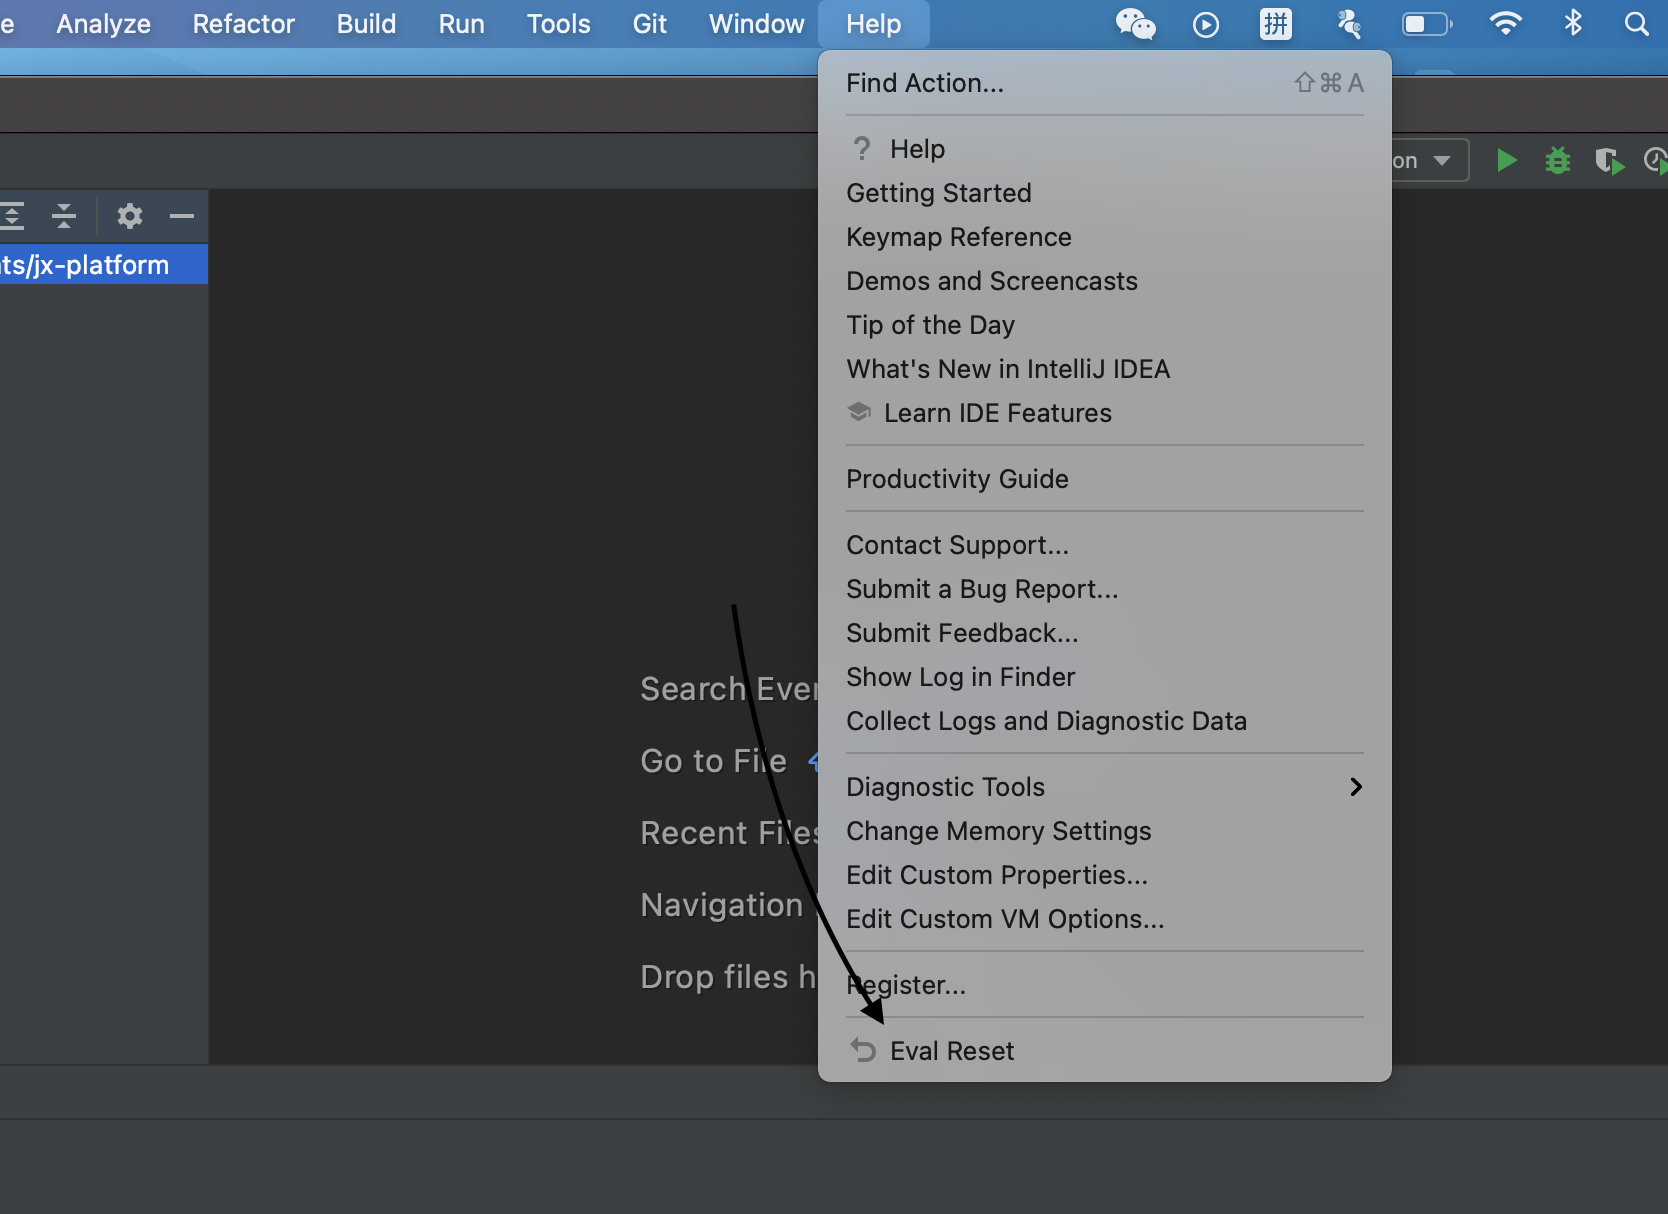The width and height of the screenshot is (1668, 1214).
Task: Run the project with green play button
Action: point(1506,160)
